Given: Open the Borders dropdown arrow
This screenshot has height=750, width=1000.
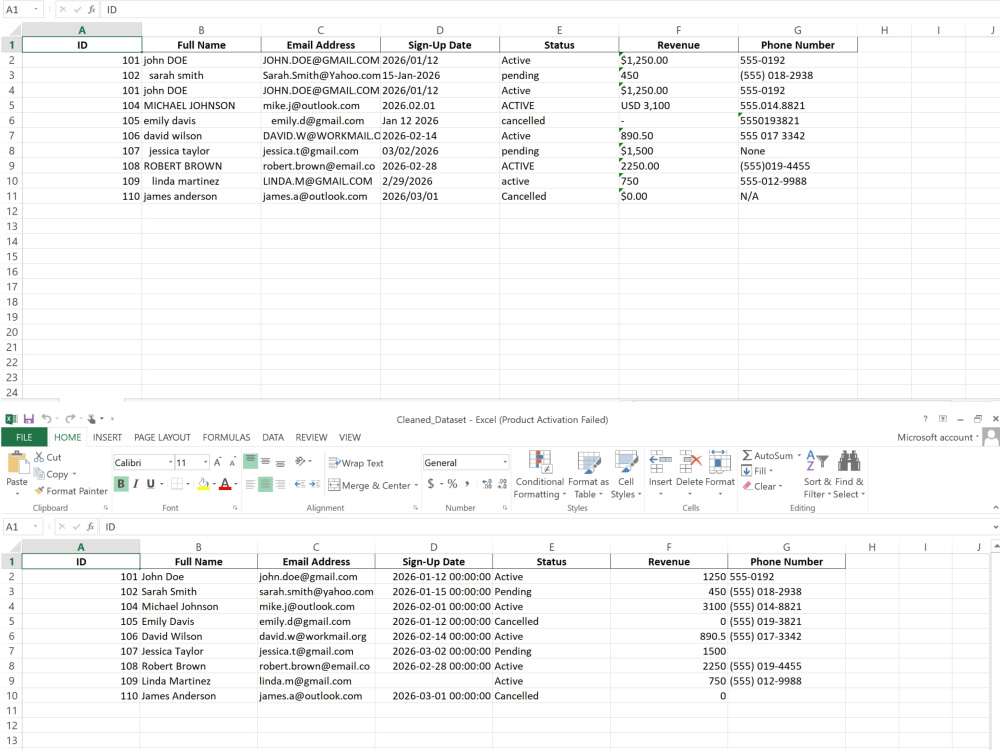Looking at the screenshot, I should [x=188, y=484].
